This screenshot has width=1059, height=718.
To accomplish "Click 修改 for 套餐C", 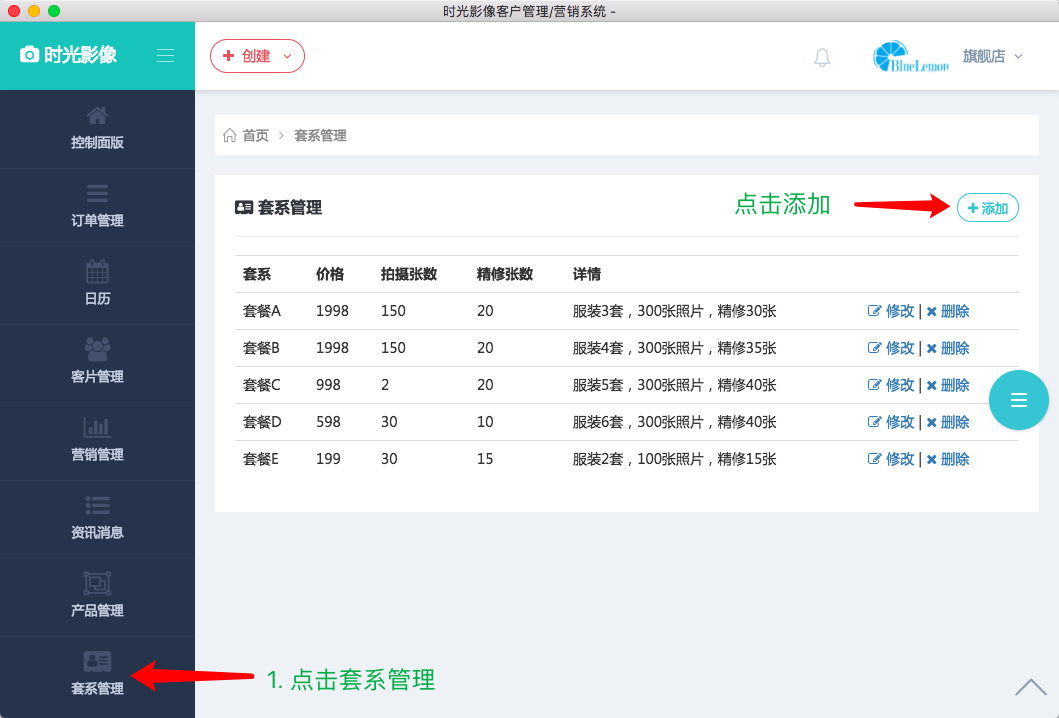I will 898,385.
